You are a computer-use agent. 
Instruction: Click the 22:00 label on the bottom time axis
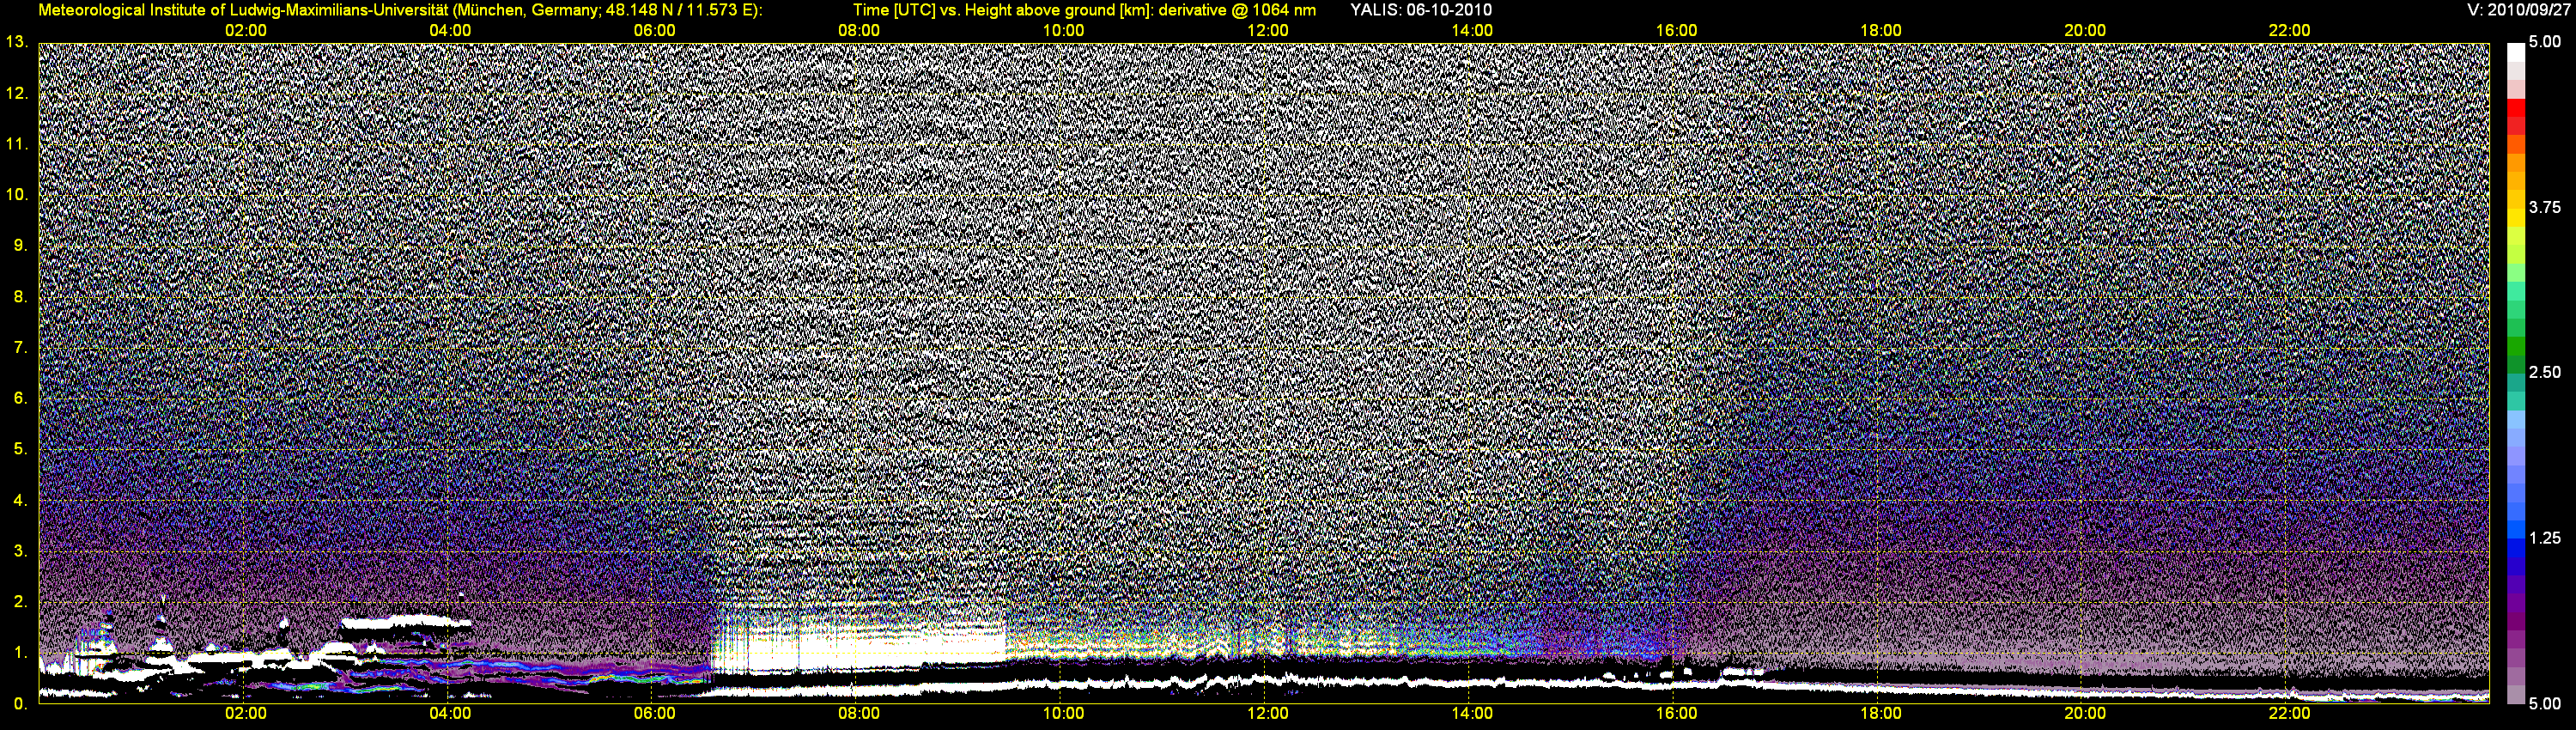(x=2289, y=714)
